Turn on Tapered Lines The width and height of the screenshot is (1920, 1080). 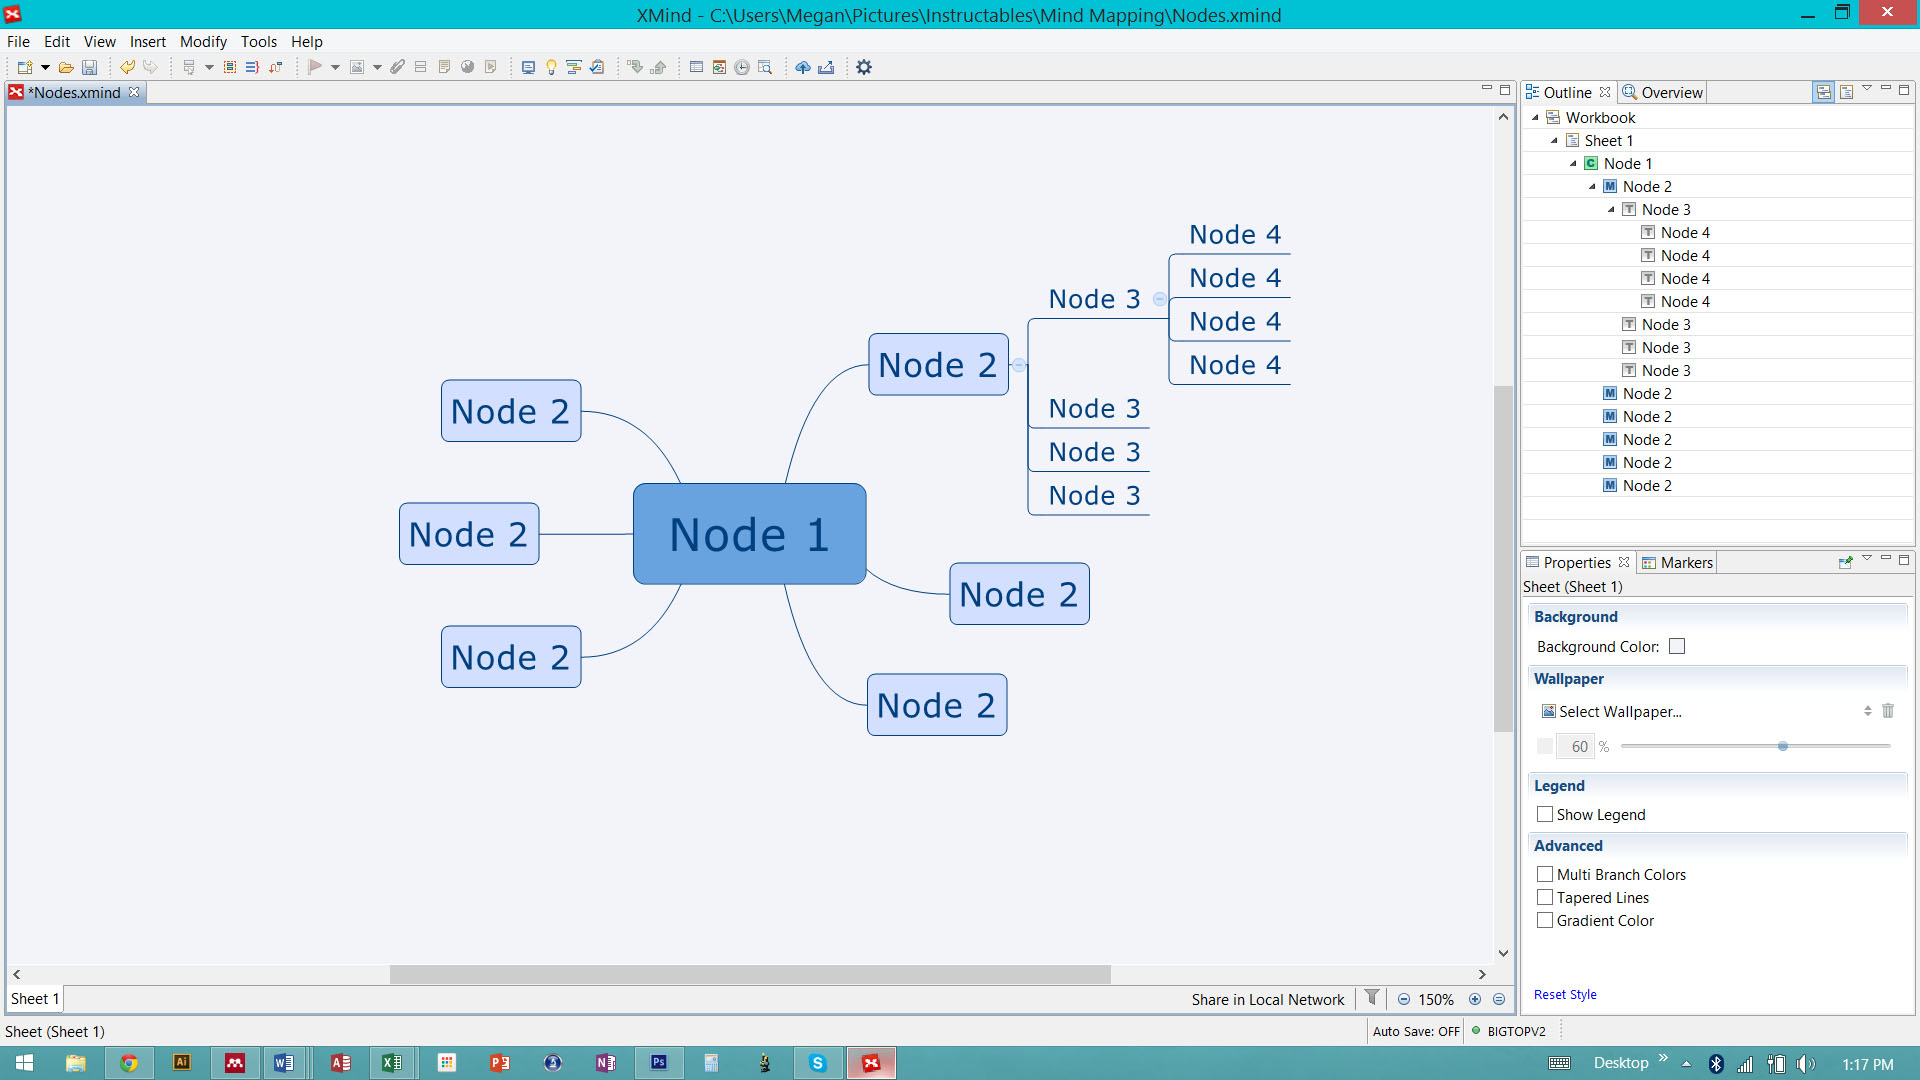point(1545,897)
